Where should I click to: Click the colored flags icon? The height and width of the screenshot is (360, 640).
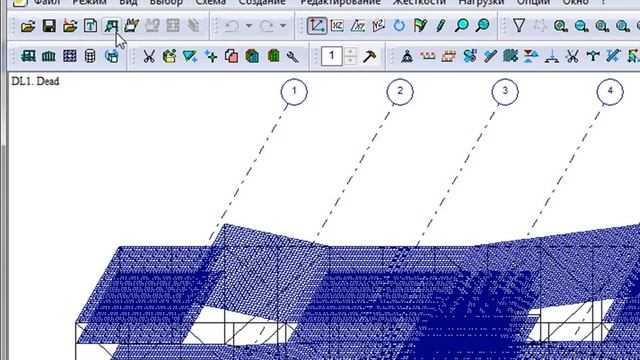[420, 26]
